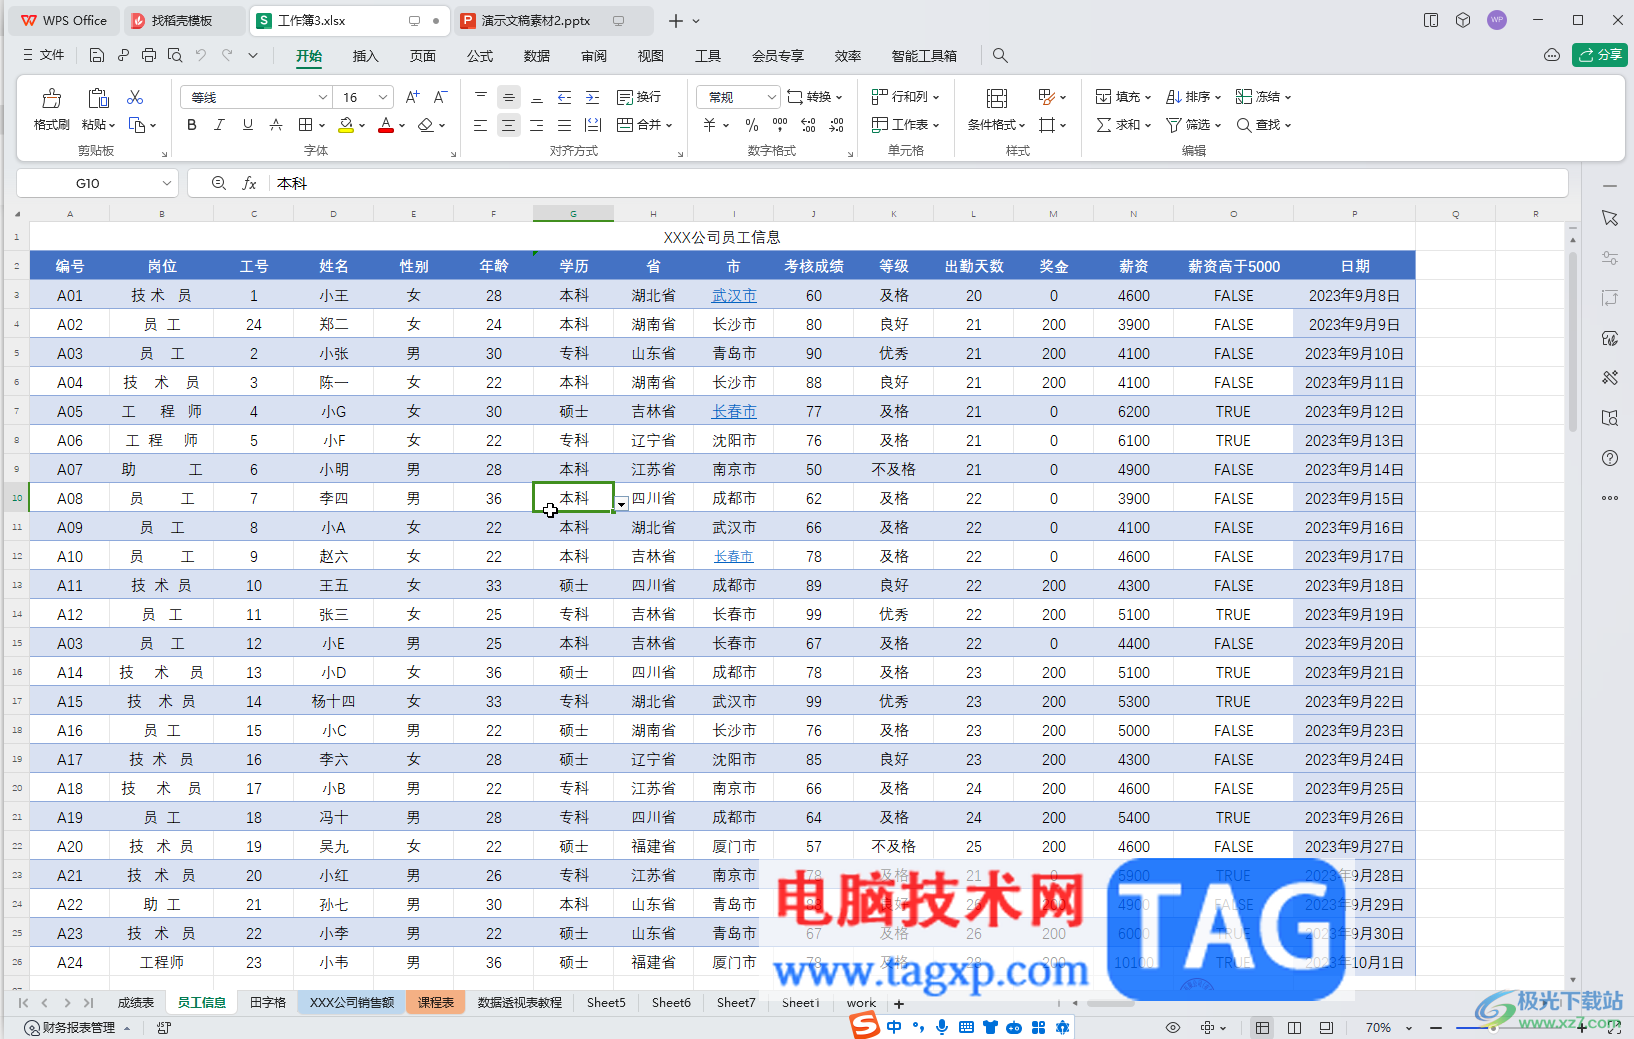Screen dimensions: 1634x1039
Task: Toggle Wrap Text (换行)
Action: (639, 97)
